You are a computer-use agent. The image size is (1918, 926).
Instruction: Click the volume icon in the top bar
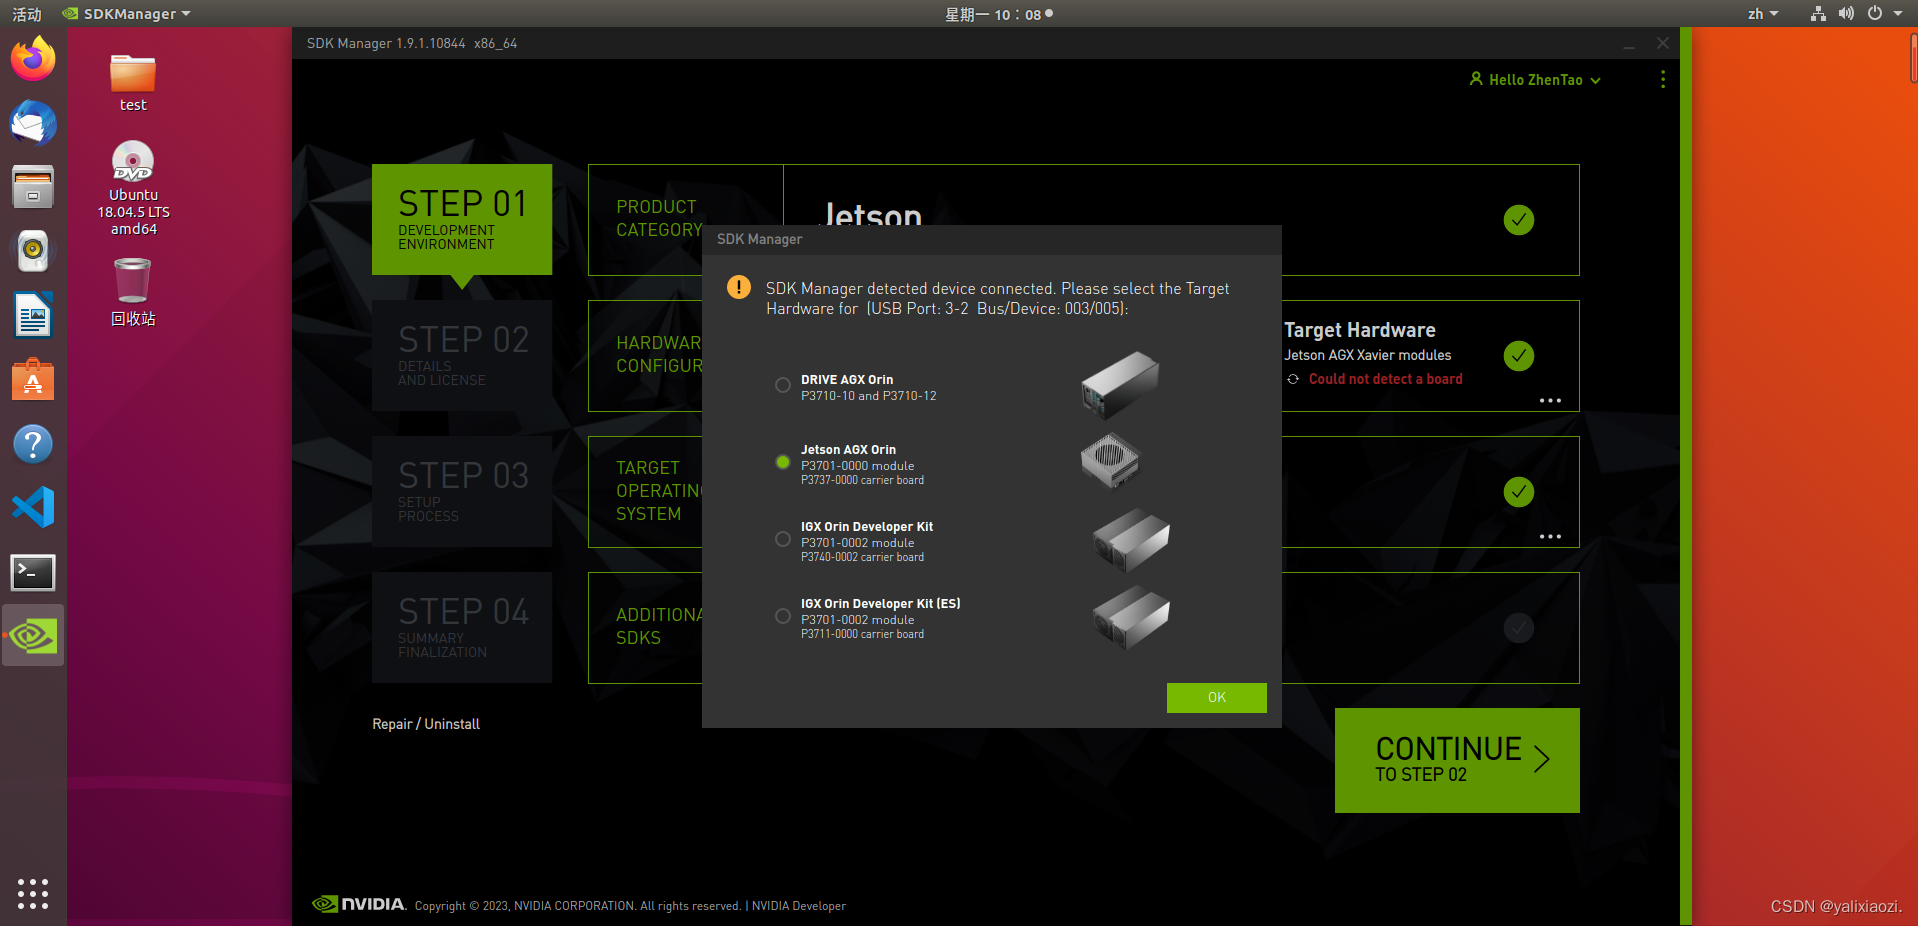point(1846,14)
